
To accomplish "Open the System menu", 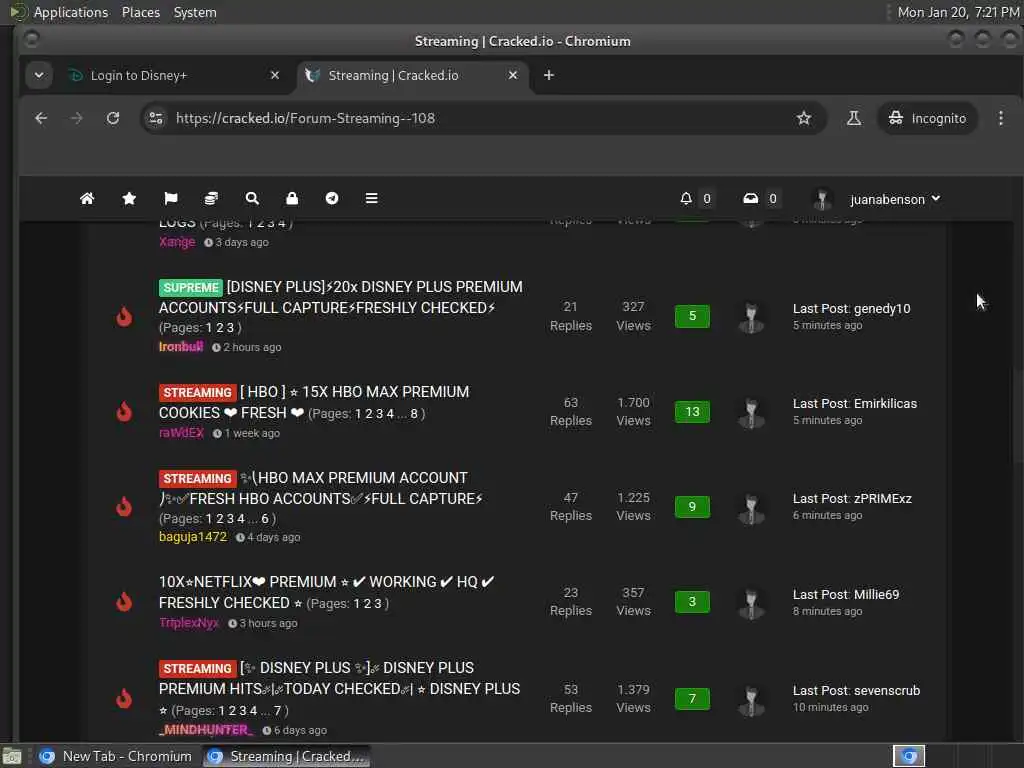I will click(195, 12).
